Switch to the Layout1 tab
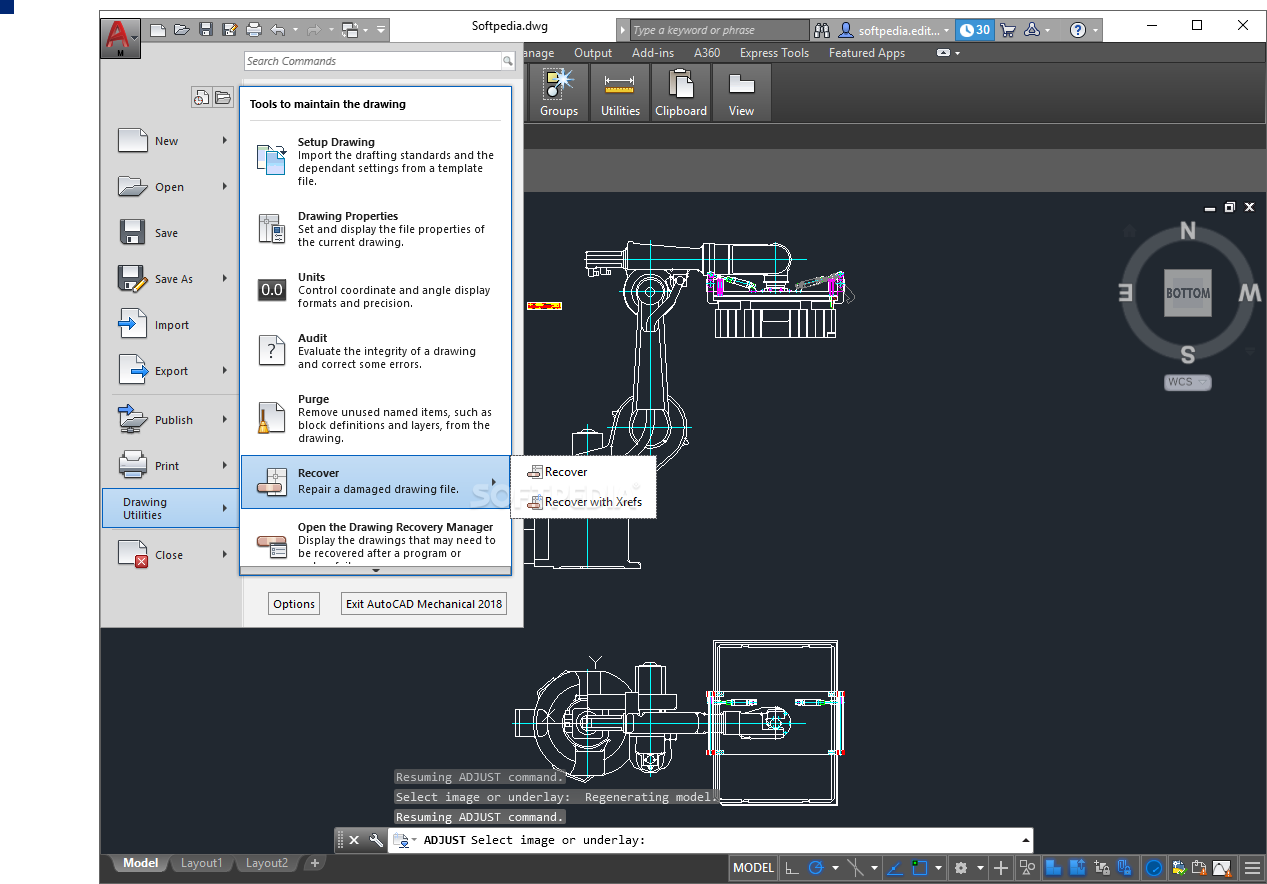The image size is (1267, 884). click(x=201, y=863)
